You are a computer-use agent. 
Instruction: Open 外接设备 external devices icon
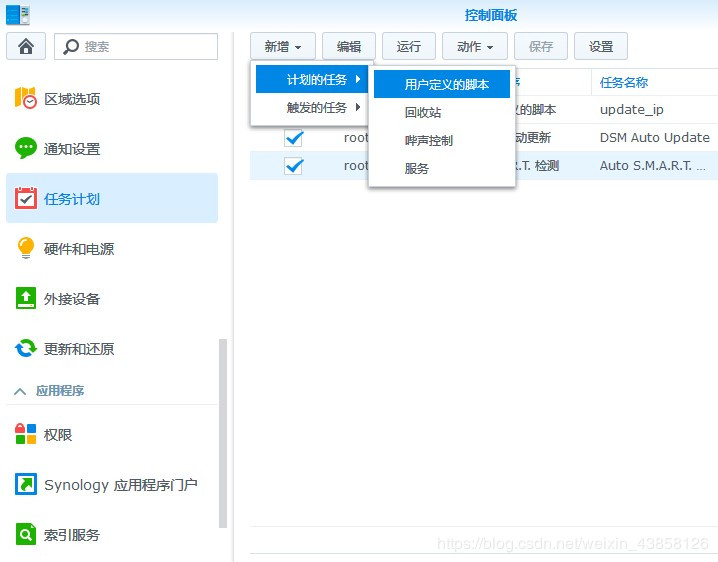click(26, 298)
